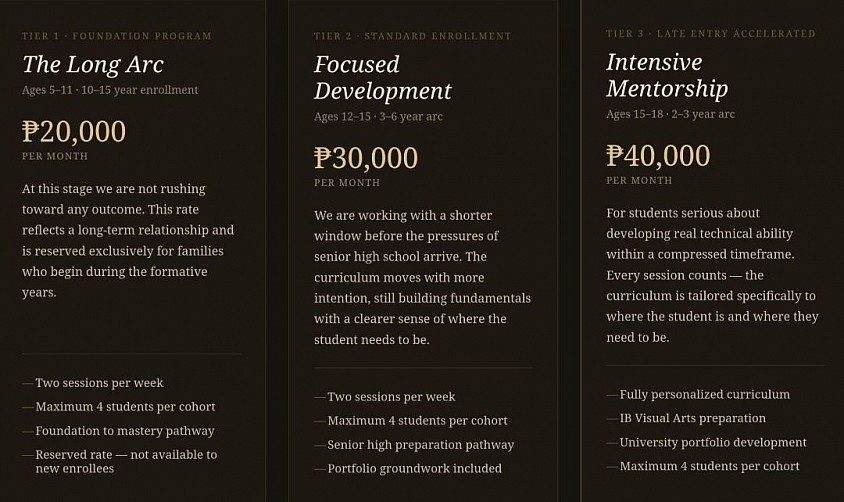Select the ₱40,000 price figure
This screenshot has width=844, height=502.
658,155
